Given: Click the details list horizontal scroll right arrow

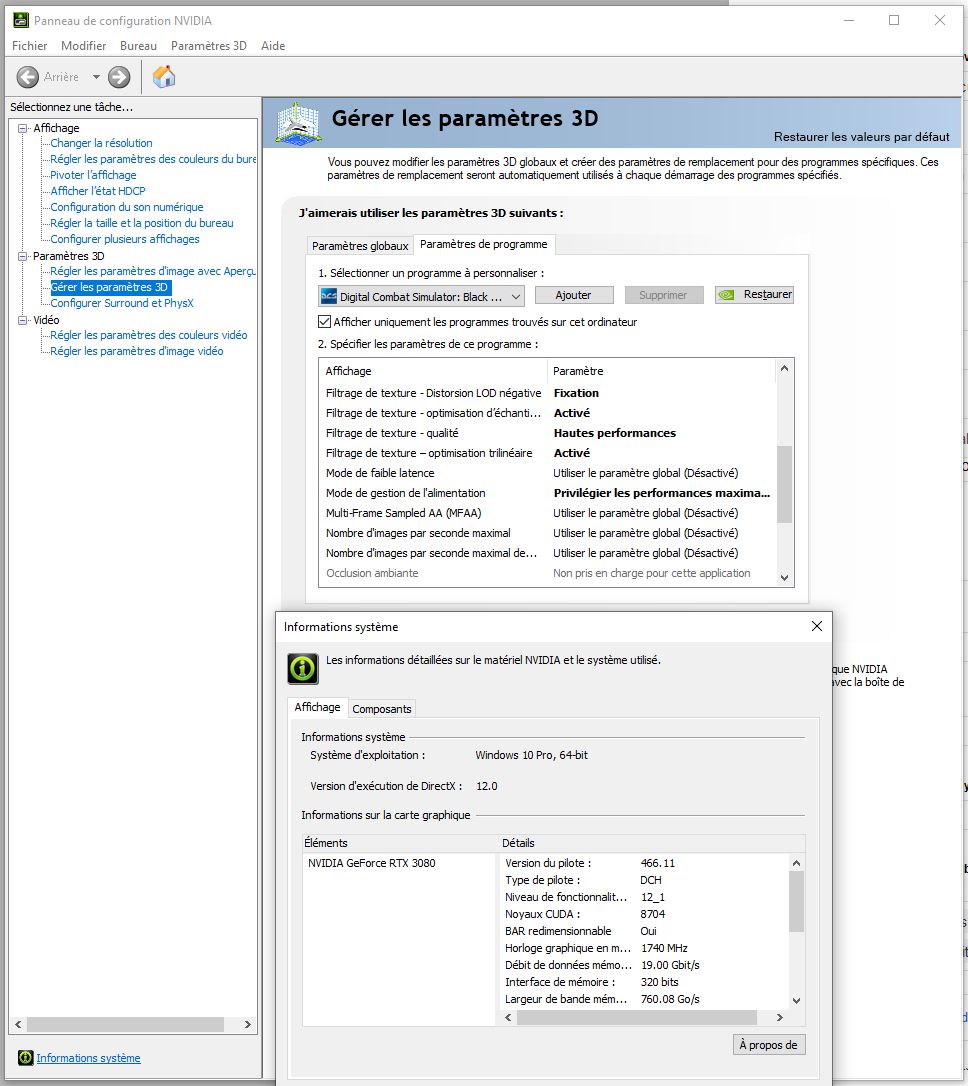Looking at the screenshot, I should (x=780, y=1017).
